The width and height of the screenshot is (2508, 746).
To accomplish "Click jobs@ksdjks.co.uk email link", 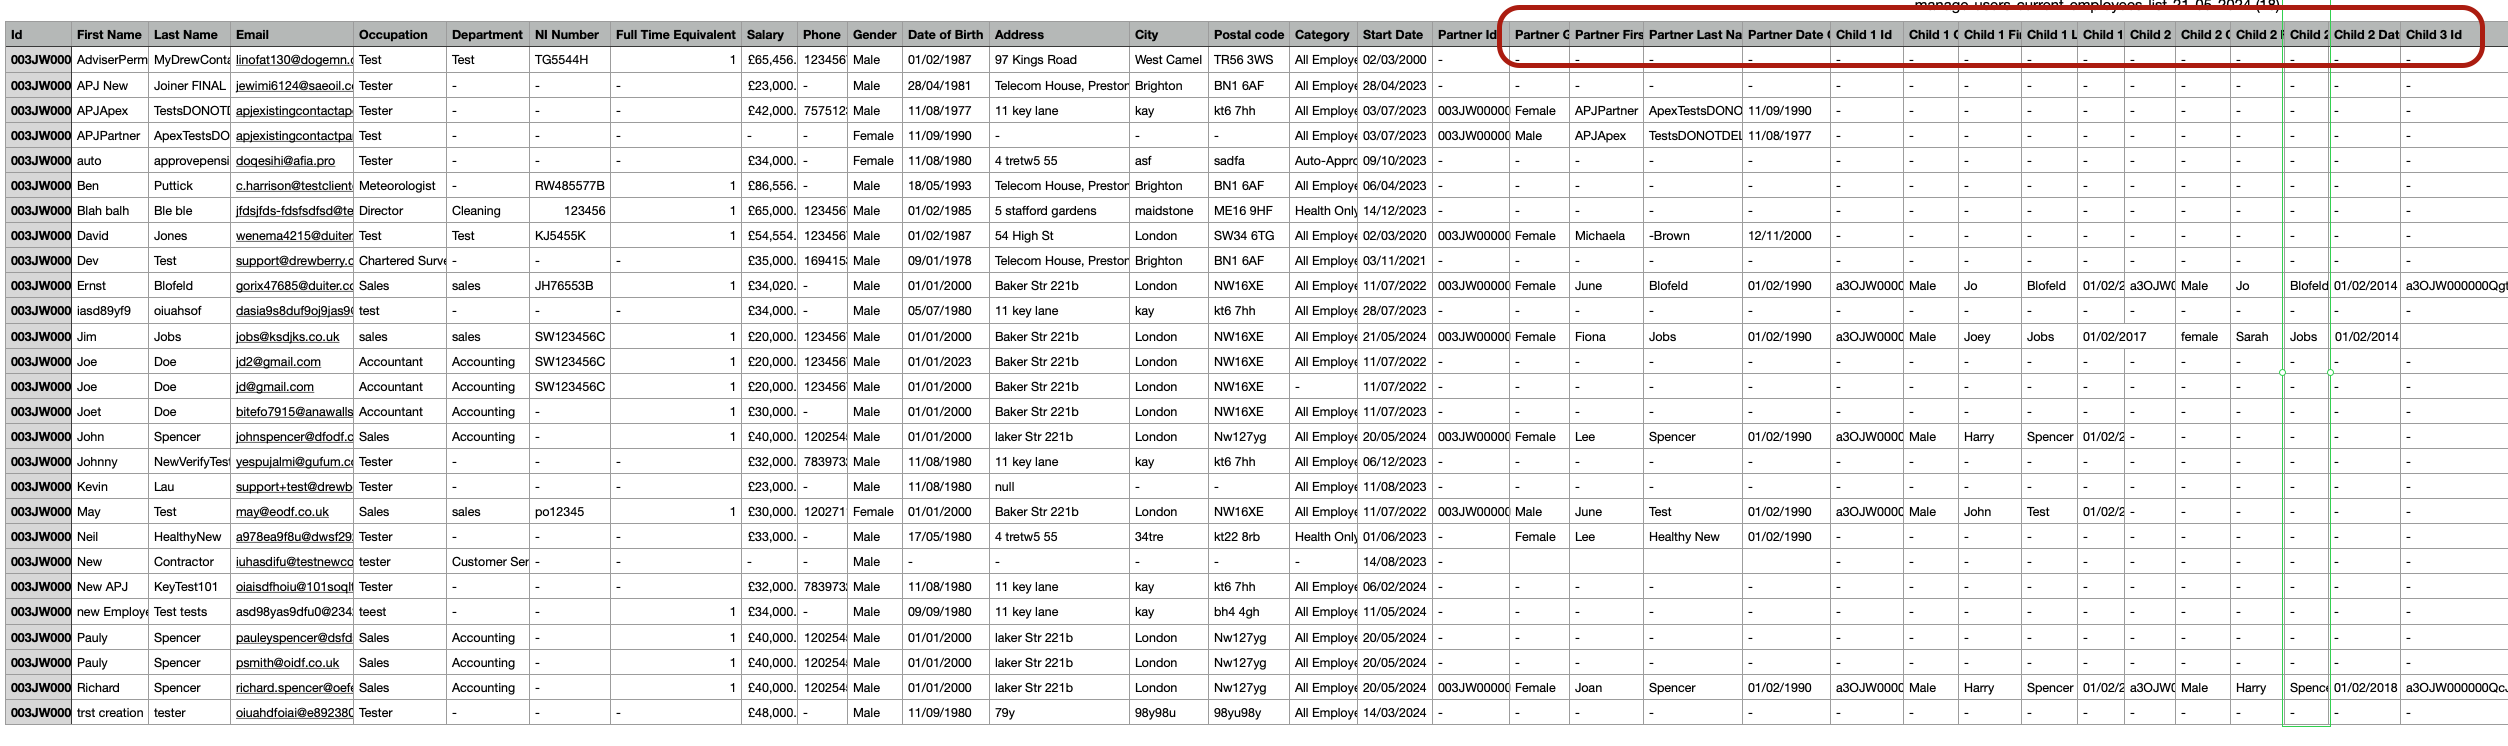I will pyautogui.click(x=288, y=337).
